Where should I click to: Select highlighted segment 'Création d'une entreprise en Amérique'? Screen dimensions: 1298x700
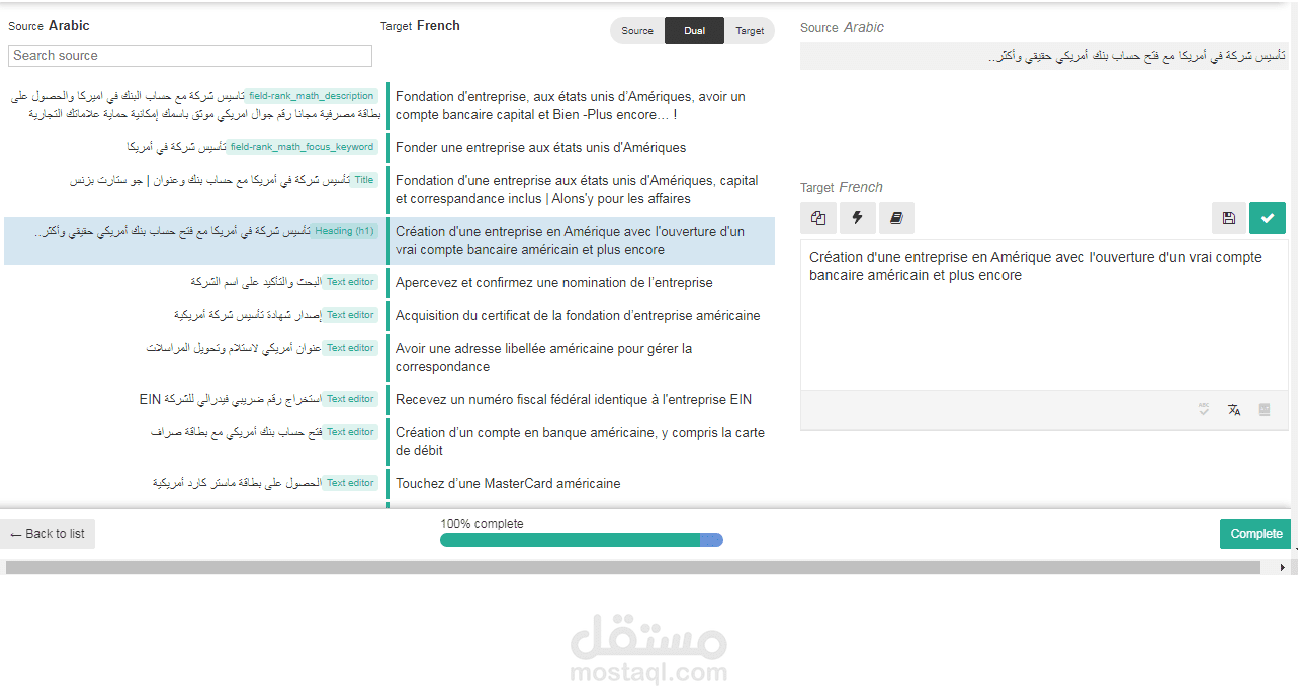[x=570, y=240]
